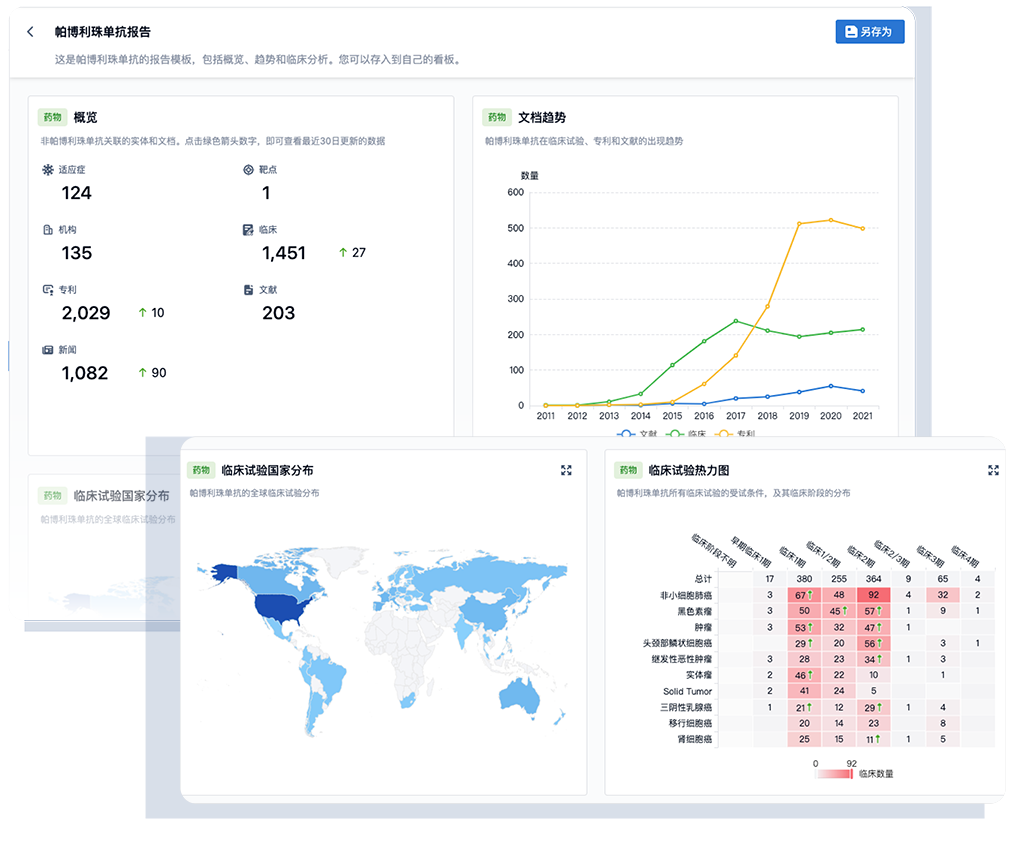The height and width of the screenshot is (841, 1026).
Task: Click the 靶点 target icon
Action: tap(248, 170)
